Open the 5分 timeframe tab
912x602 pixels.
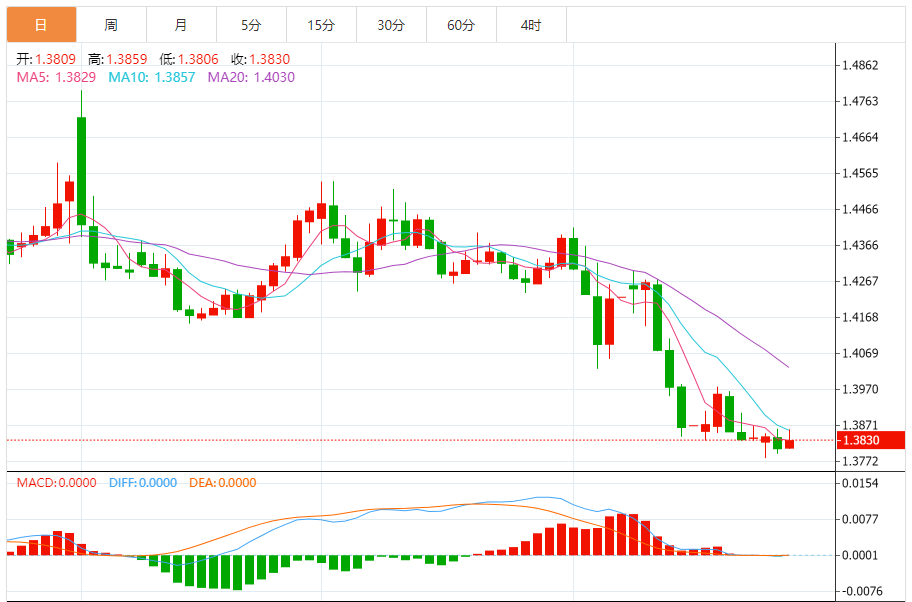[x=251, y=25]
